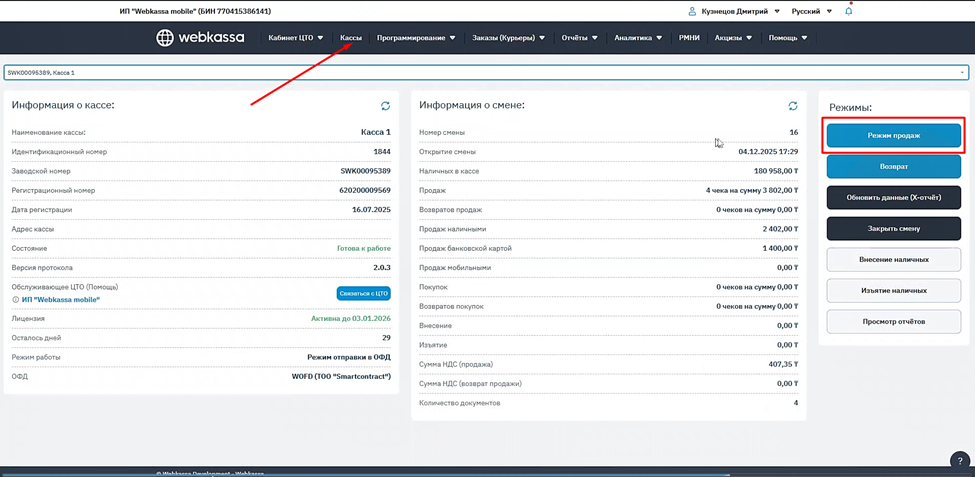Open the Кассы menu item
Viewport: 975px width, 477px height.
pos(351,38)
